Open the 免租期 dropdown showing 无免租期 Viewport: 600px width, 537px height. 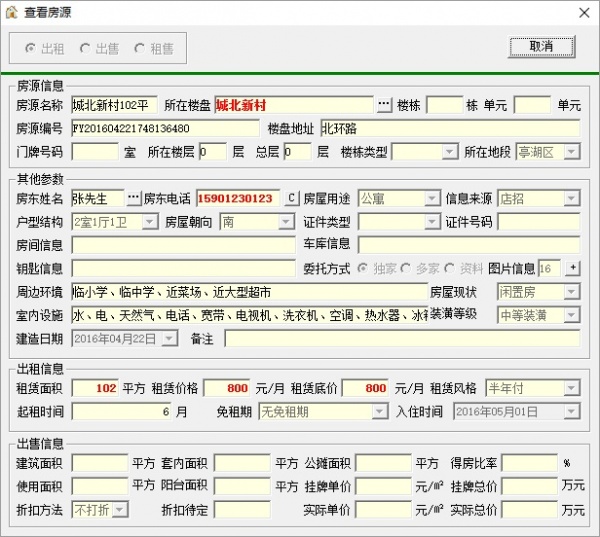380,412
